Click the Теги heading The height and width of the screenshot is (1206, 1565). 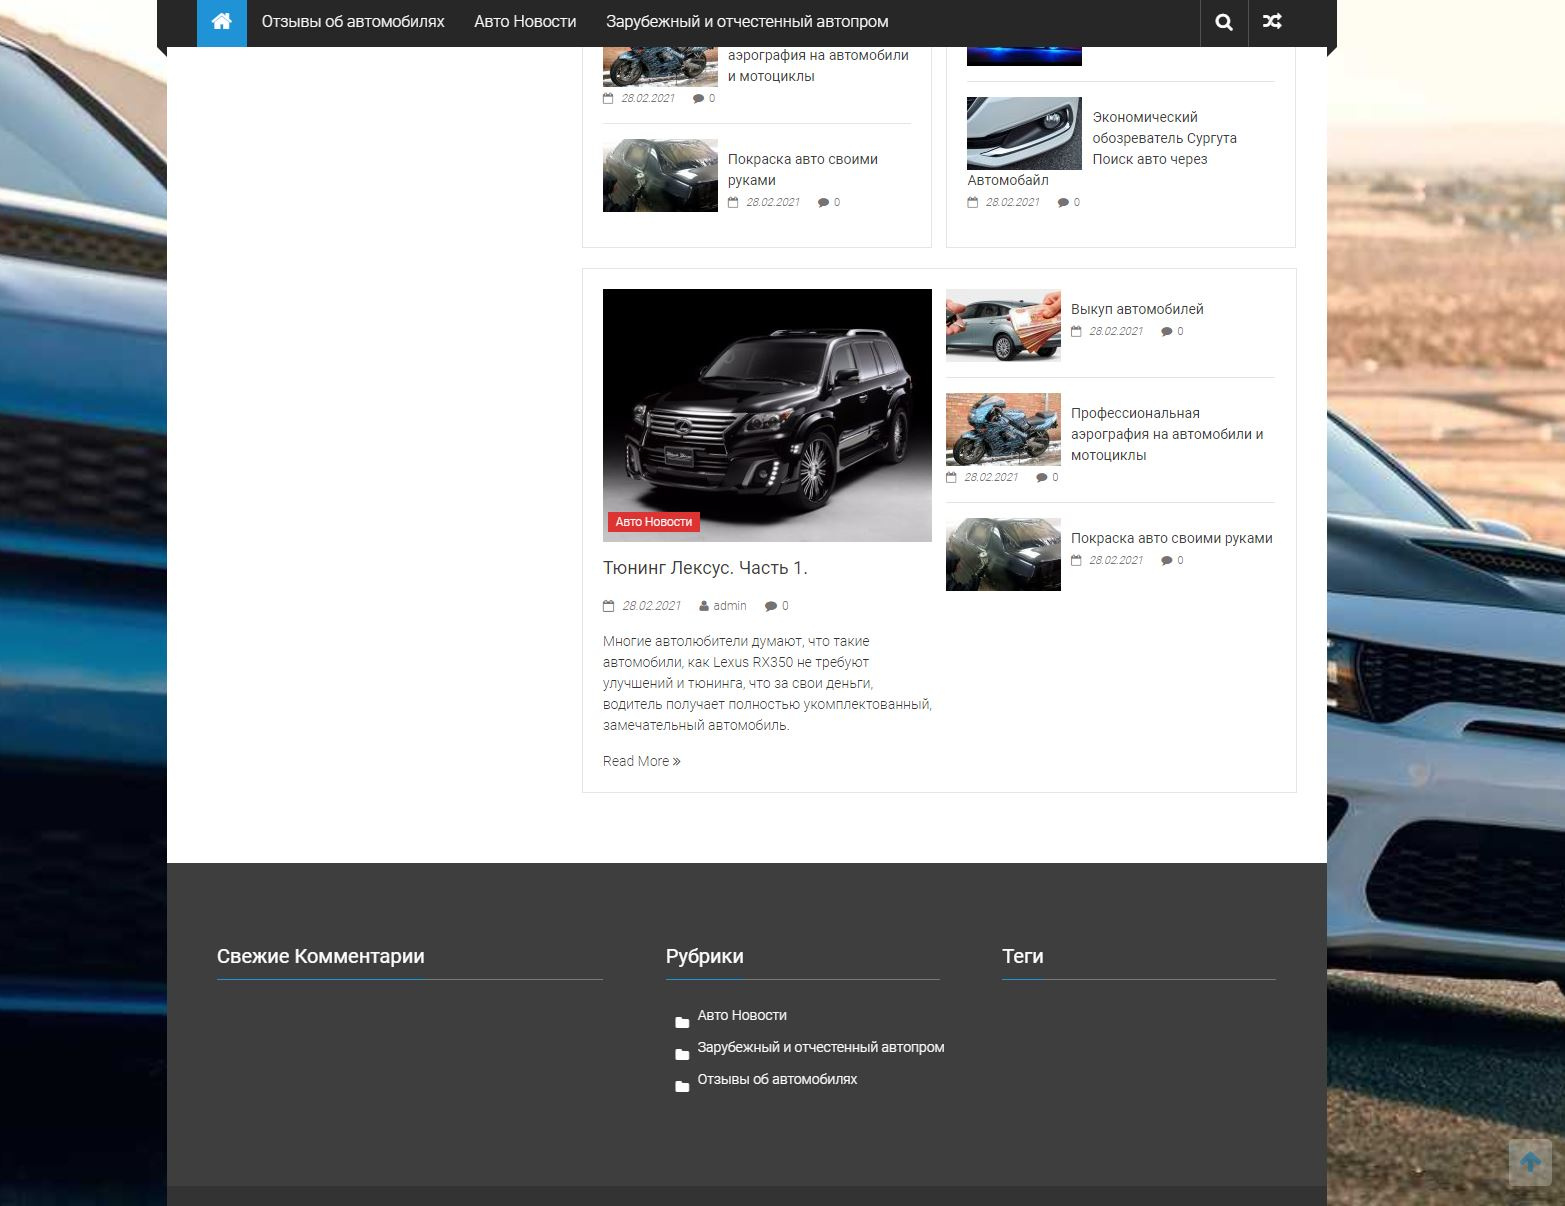[x=1023, y=956]
